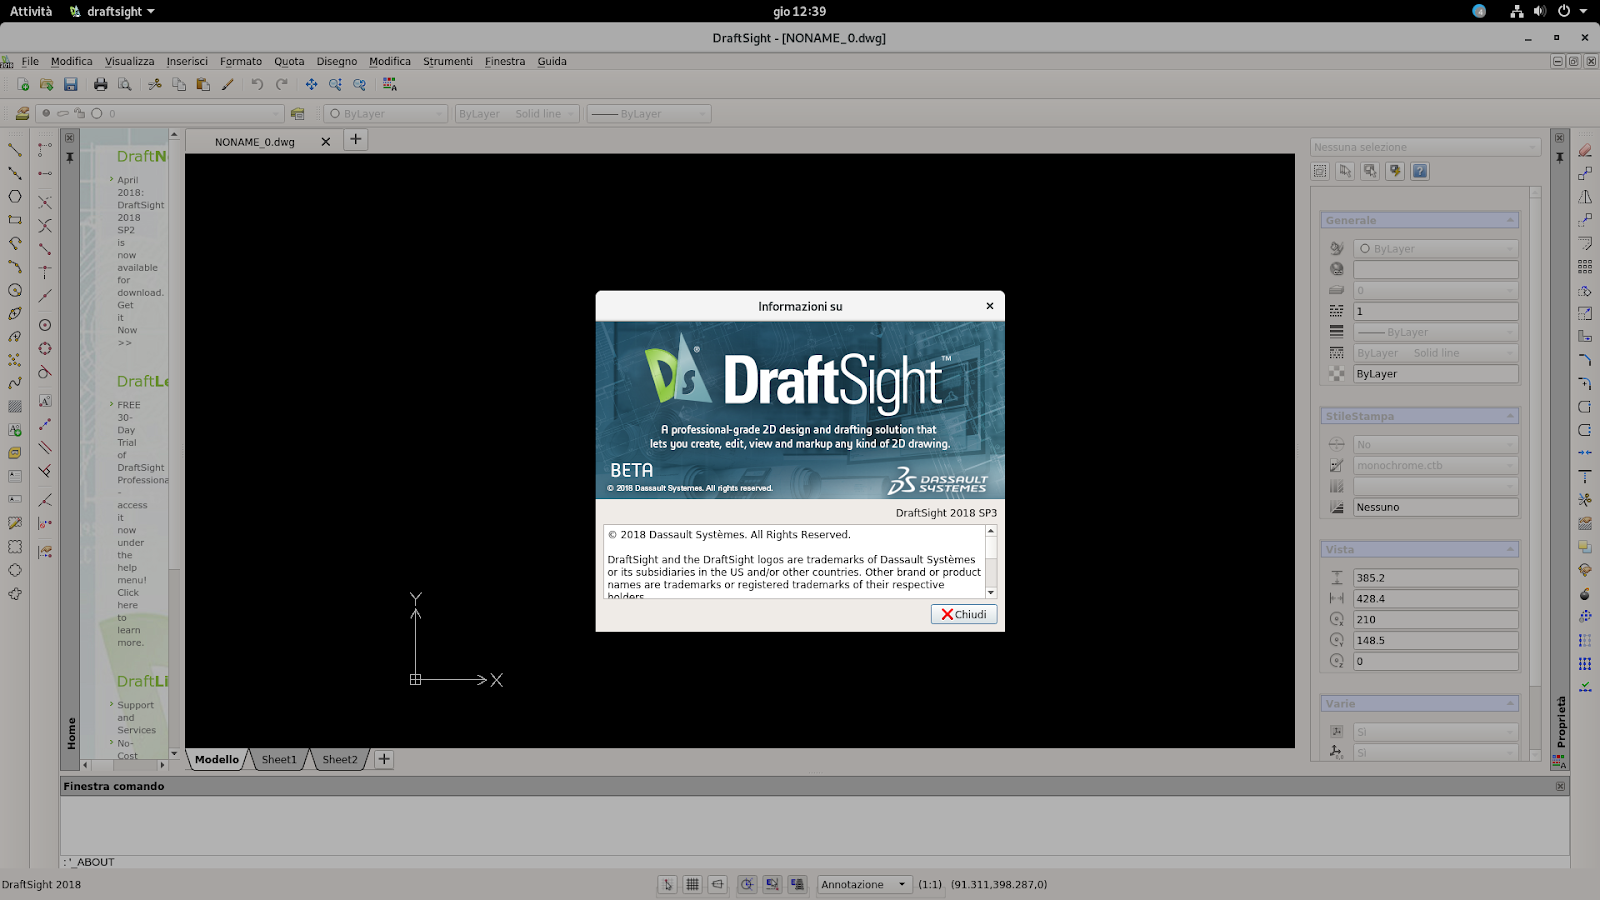Select the Spline drawing tool
Screen dimensions: 1600x900
(15, 383)
